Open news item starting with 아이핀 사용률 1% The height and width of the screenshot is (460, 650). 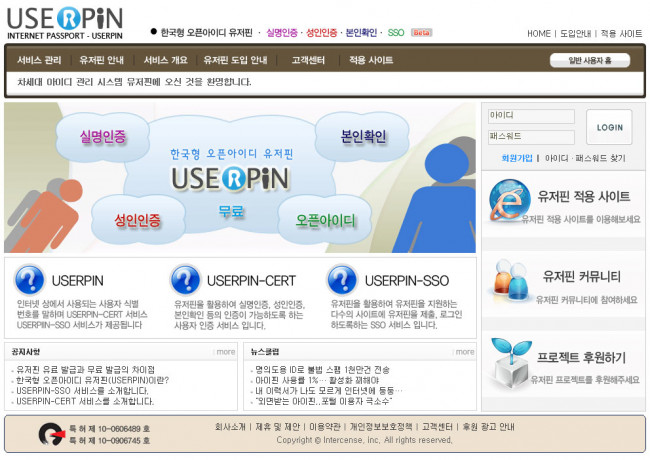pos(317,380)
